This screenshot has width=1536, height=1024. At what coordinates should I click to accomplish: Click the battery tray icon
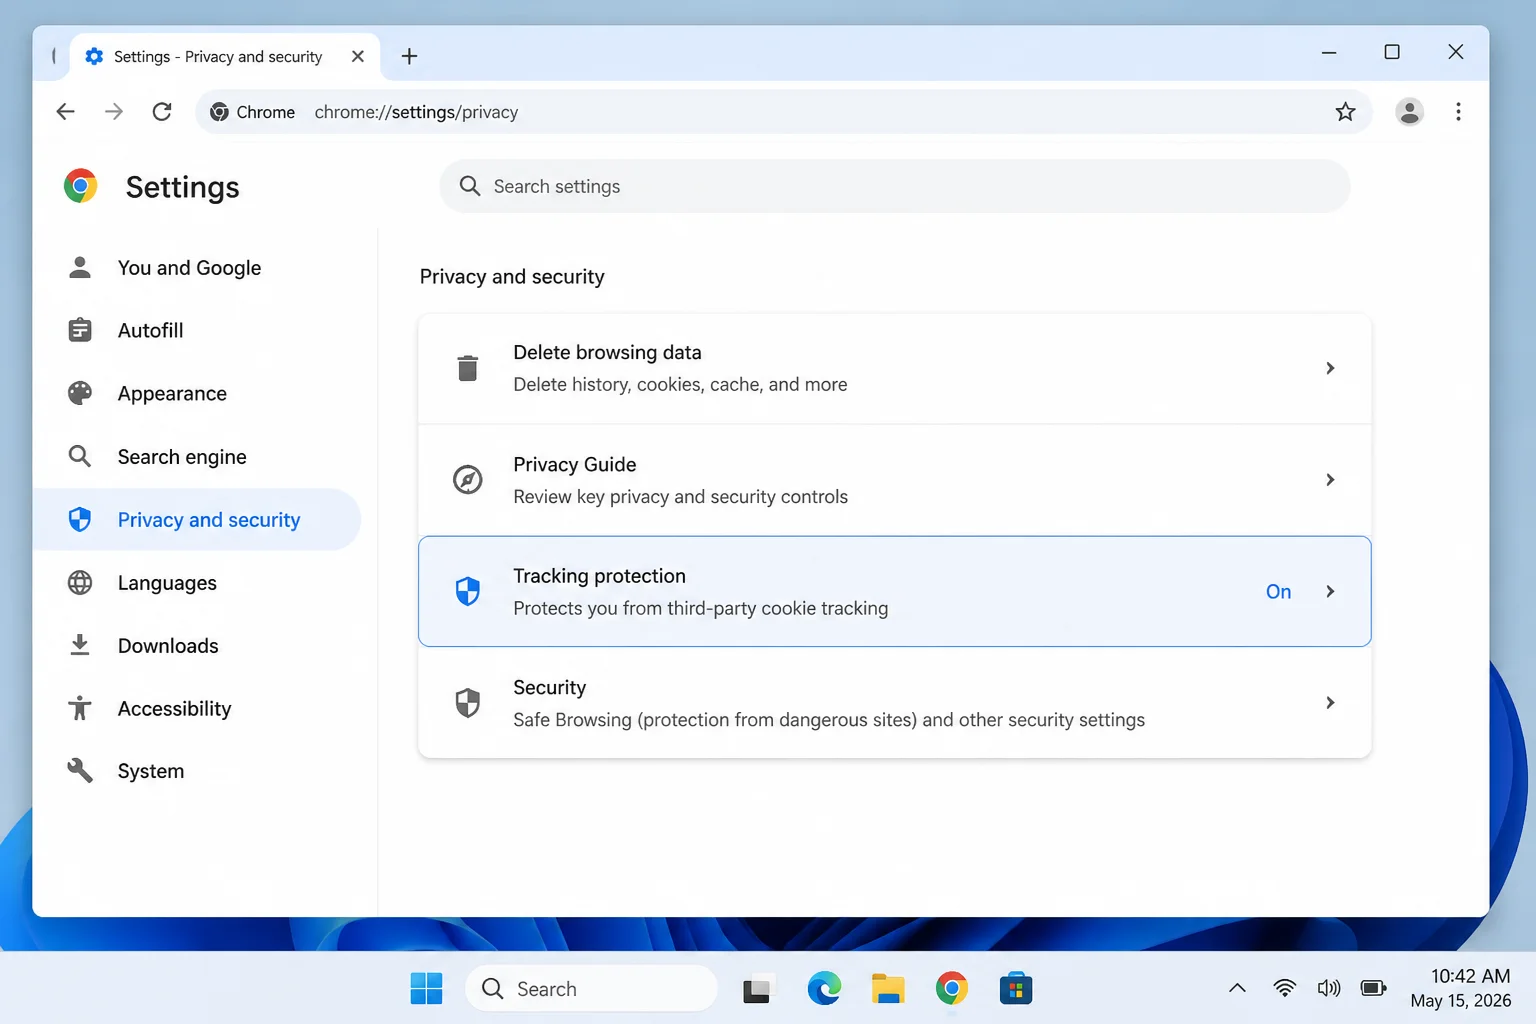(x=1374, y=988)
